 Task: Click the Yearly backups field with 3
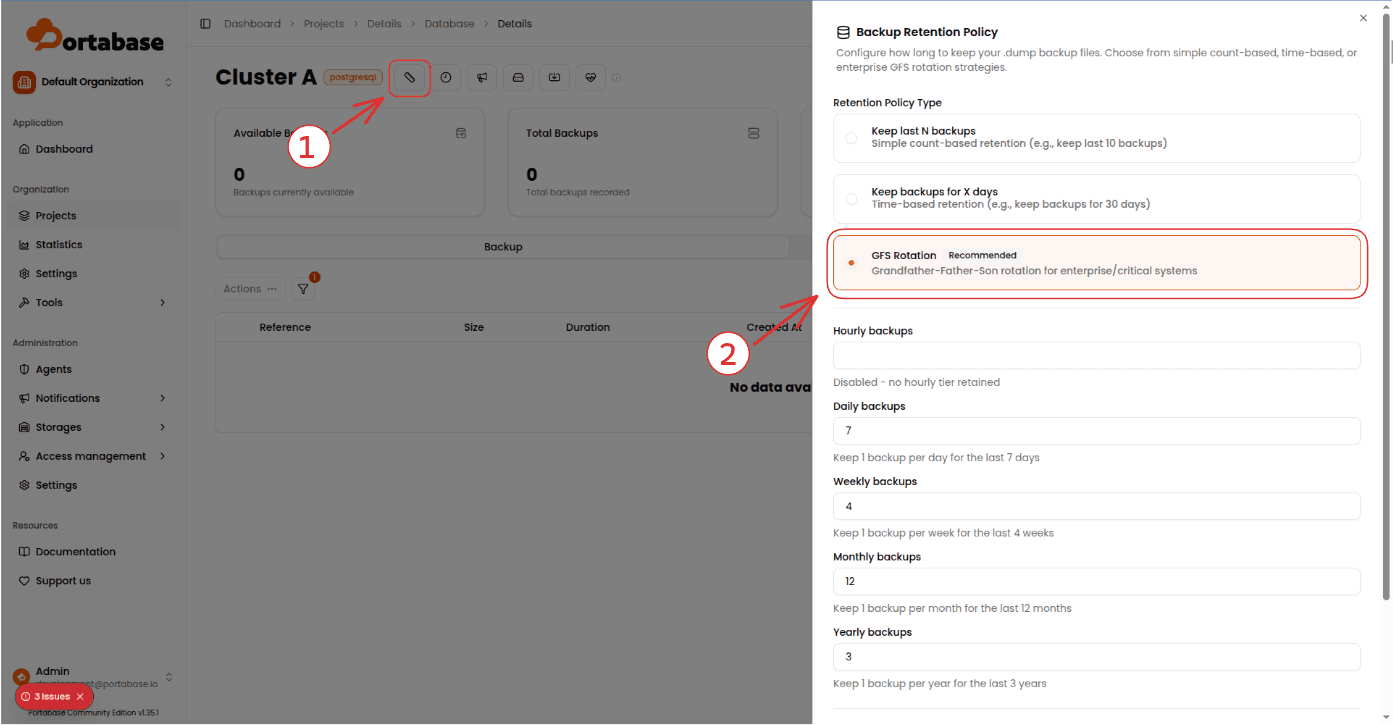pos(1096,657)
